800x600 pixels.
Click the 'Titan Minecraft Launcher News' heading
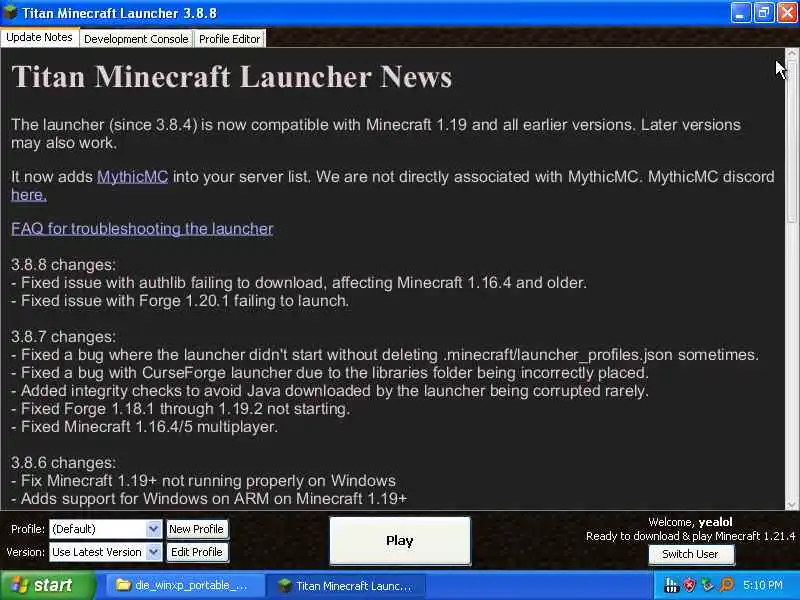tap(232, 77)
